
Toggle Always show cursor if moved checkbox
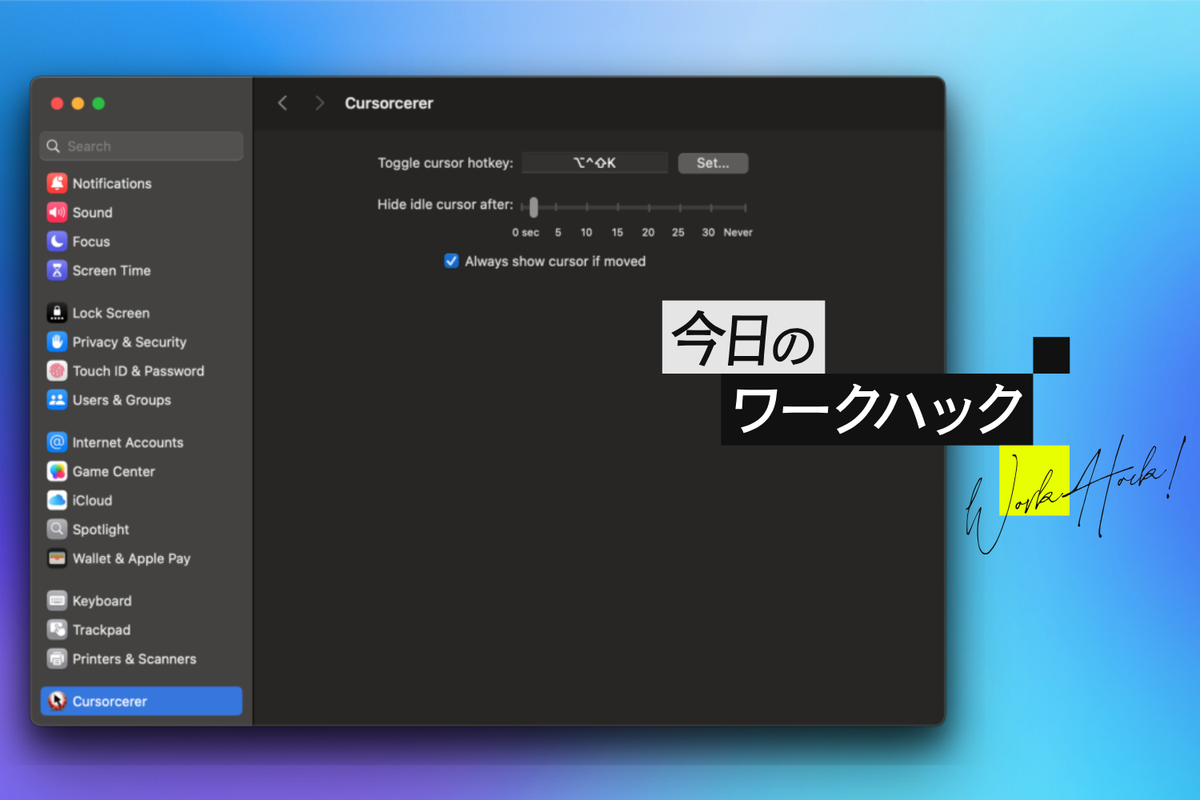(451, 261)
